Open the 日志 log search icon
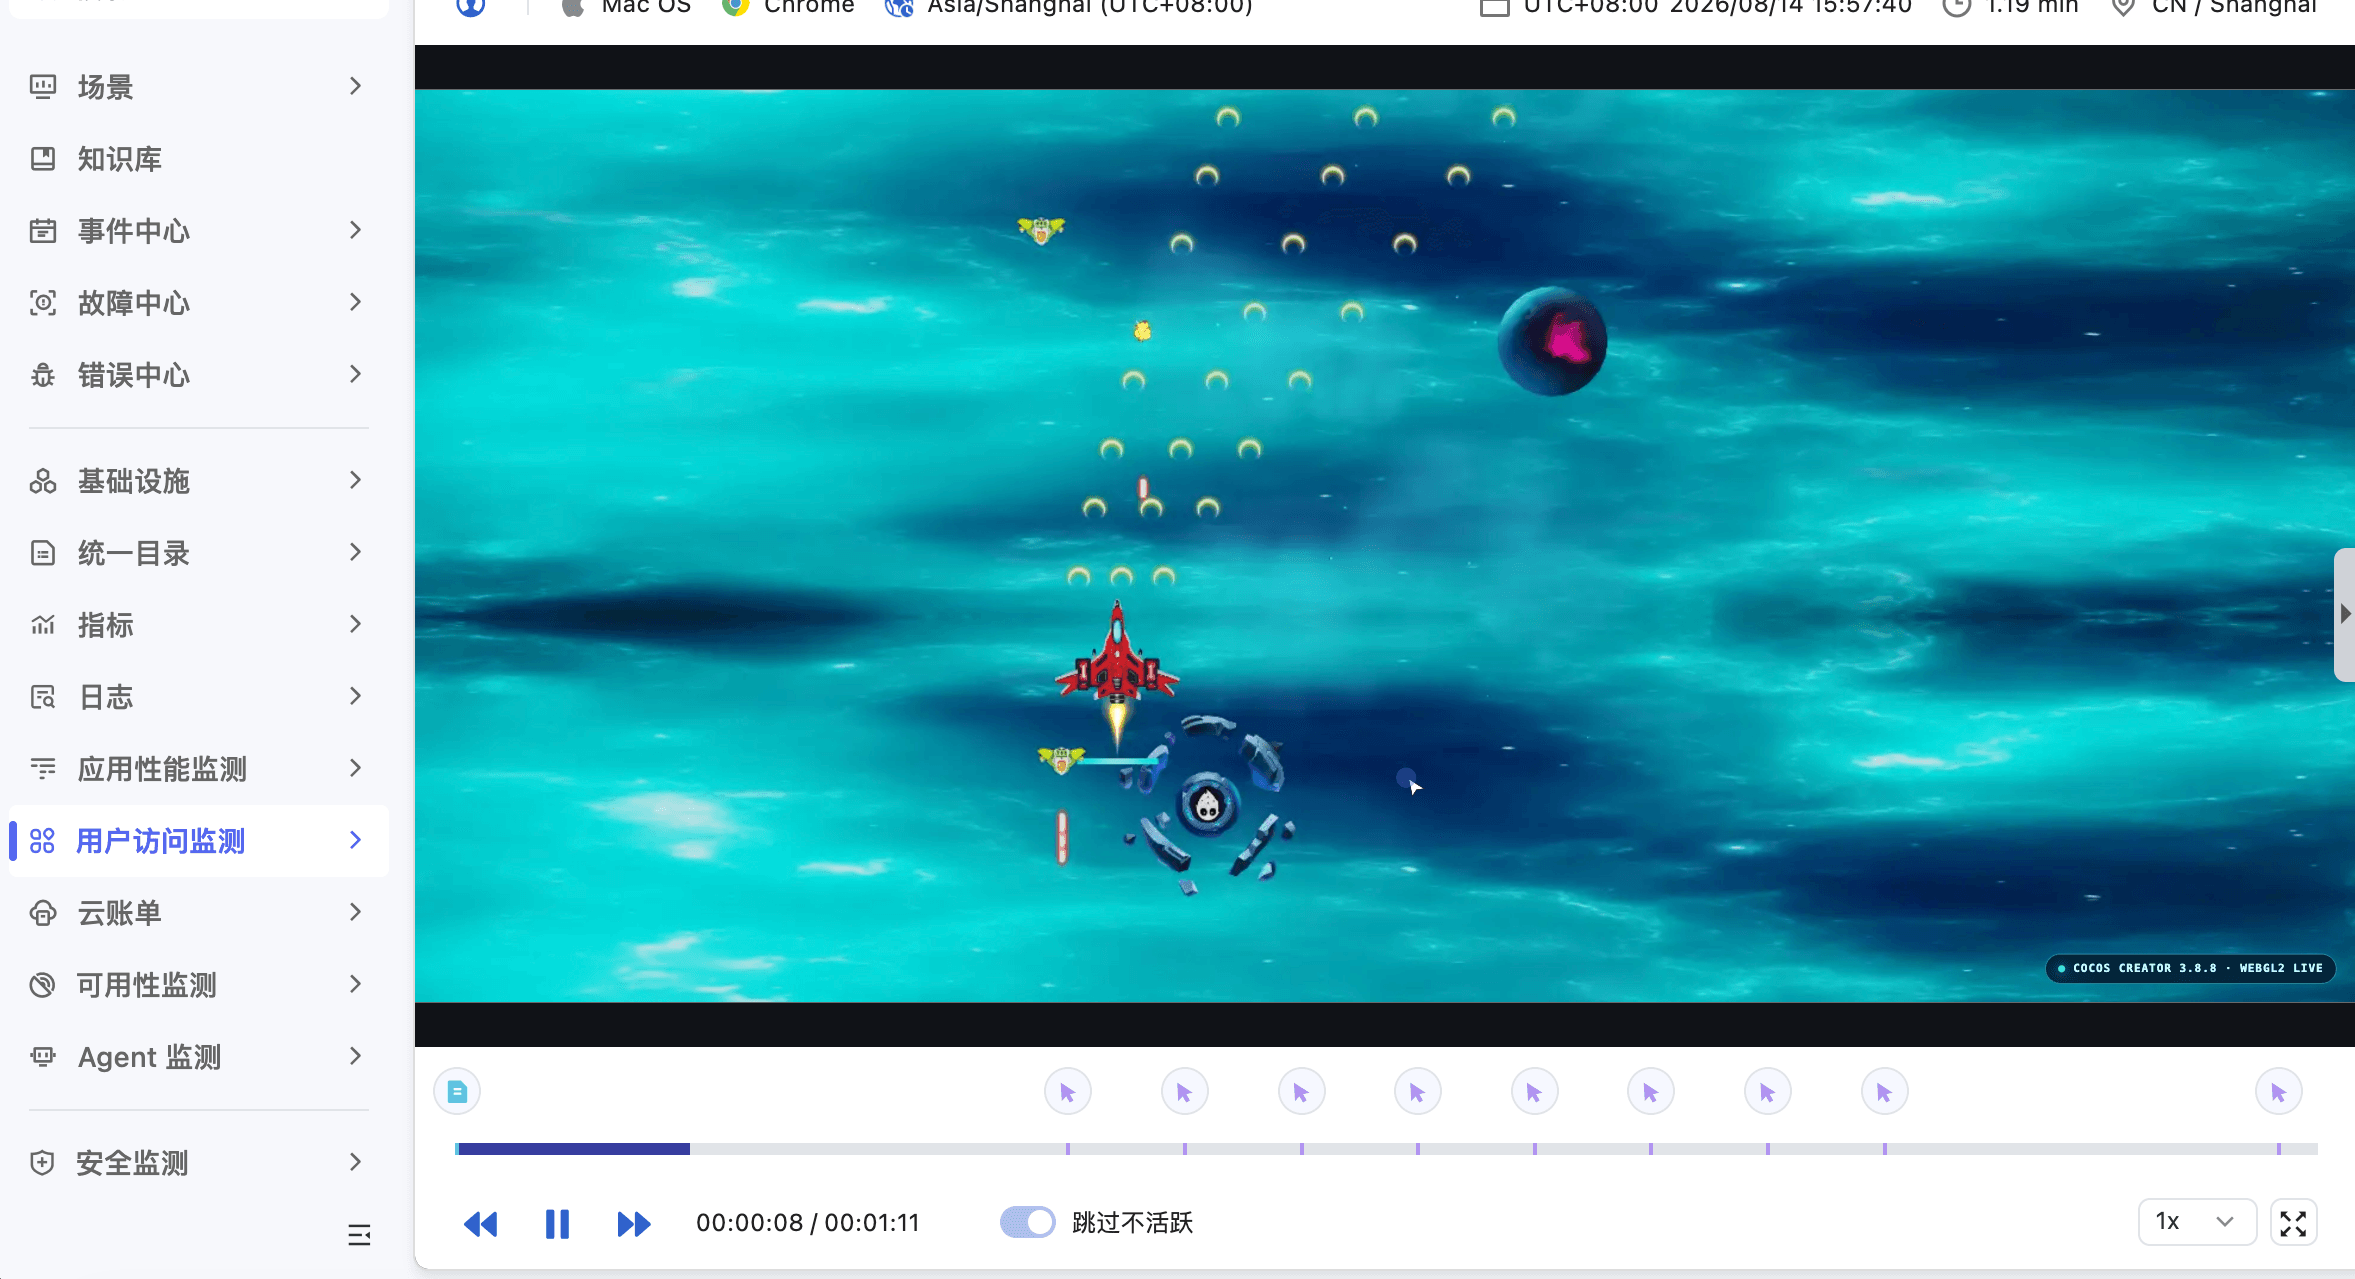 coord(43,697)
